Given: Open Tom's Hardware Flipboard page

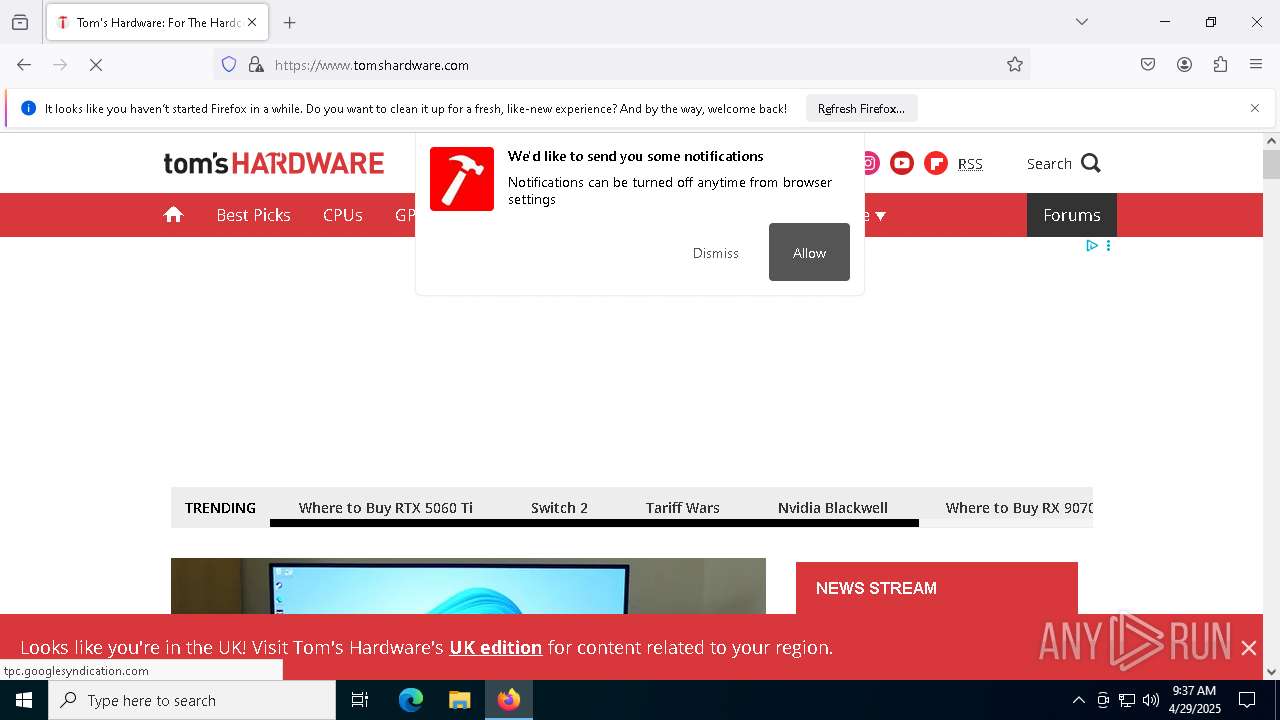Looking at the screenshot, I should [936, 163].
